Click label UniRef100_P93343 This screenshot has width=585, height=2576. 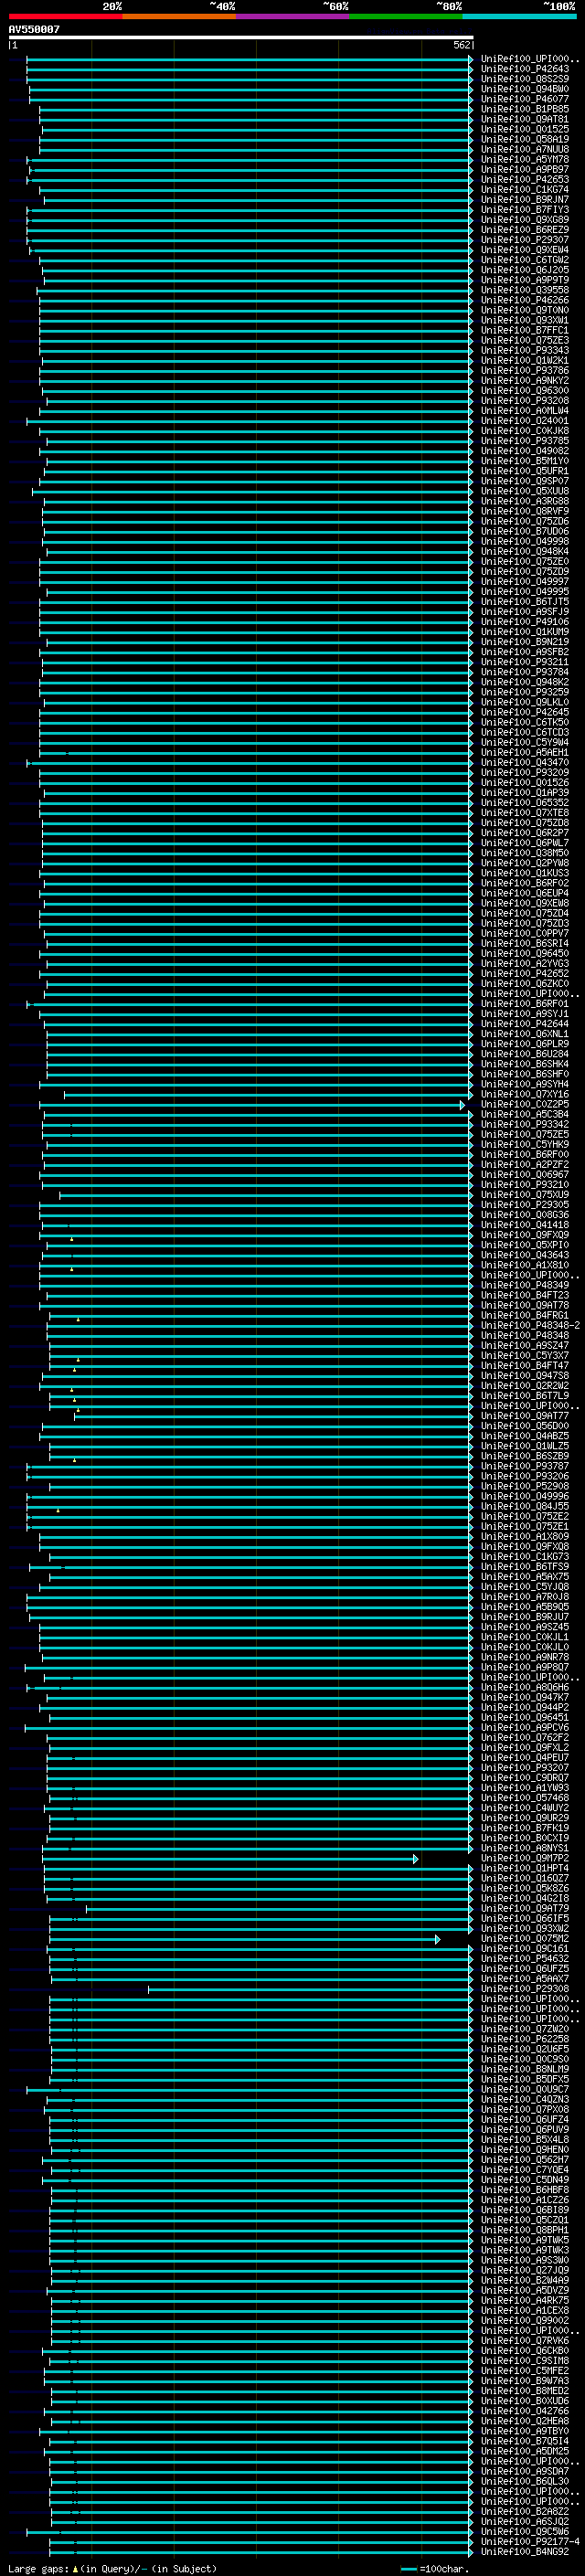click(x=524, y=350)
